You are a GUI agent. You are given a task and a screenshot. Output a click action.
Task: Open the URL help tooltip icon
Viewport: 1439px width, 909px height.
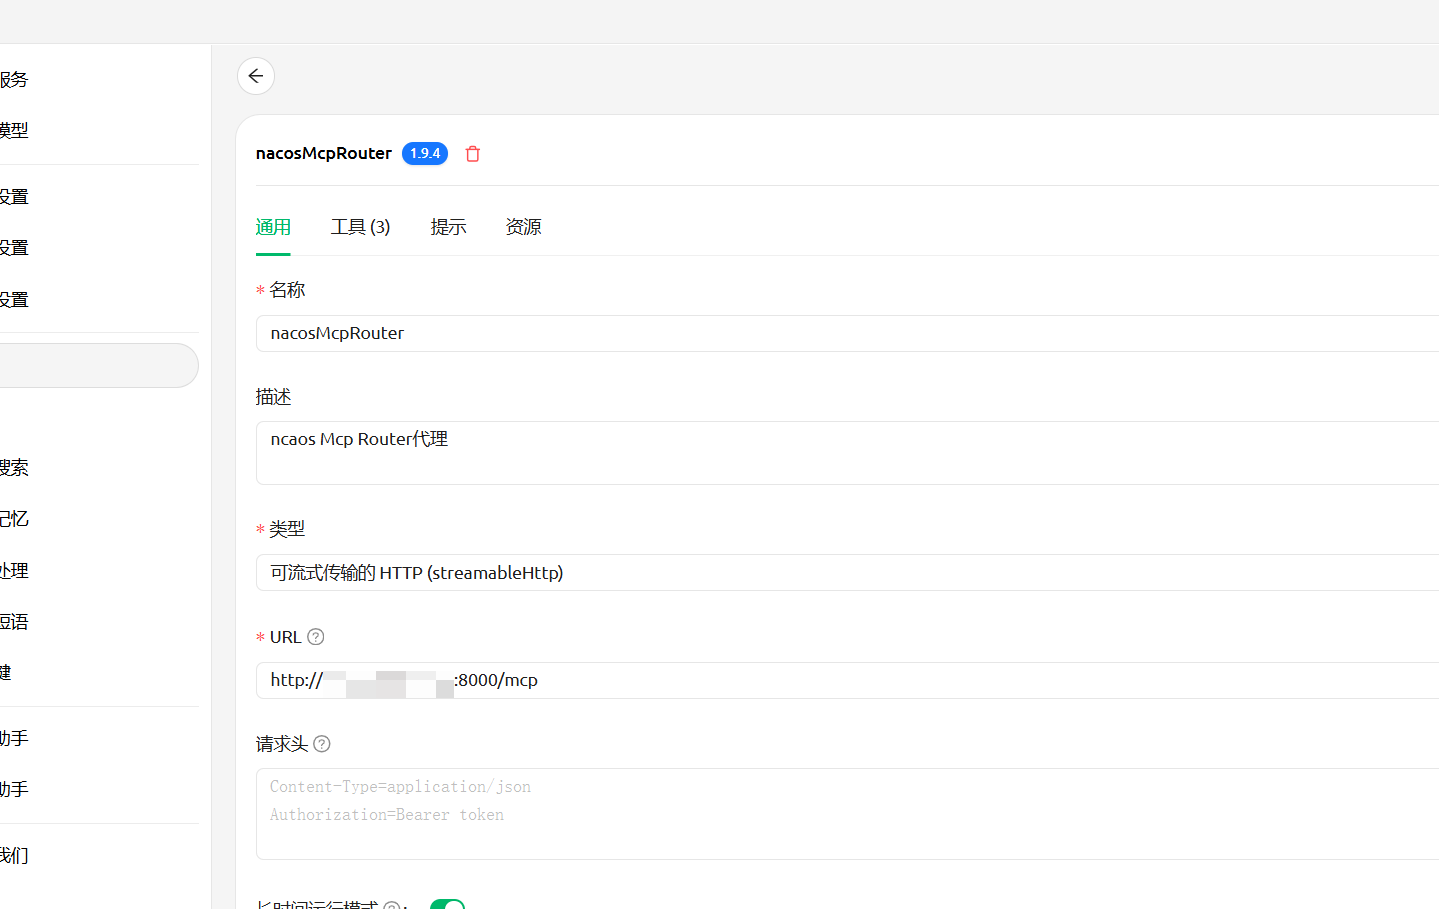tap(316, 637)
